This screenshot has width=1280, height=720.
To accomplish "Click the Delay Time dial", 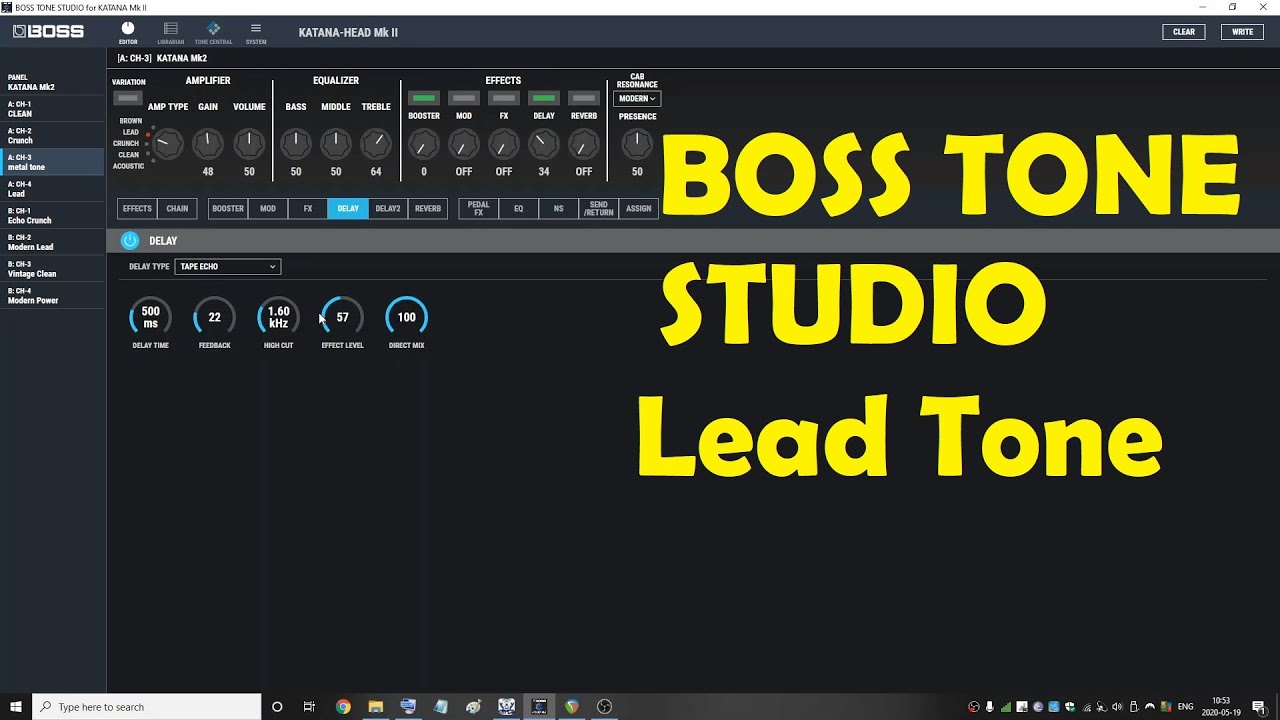I will (x=150, y=317).
